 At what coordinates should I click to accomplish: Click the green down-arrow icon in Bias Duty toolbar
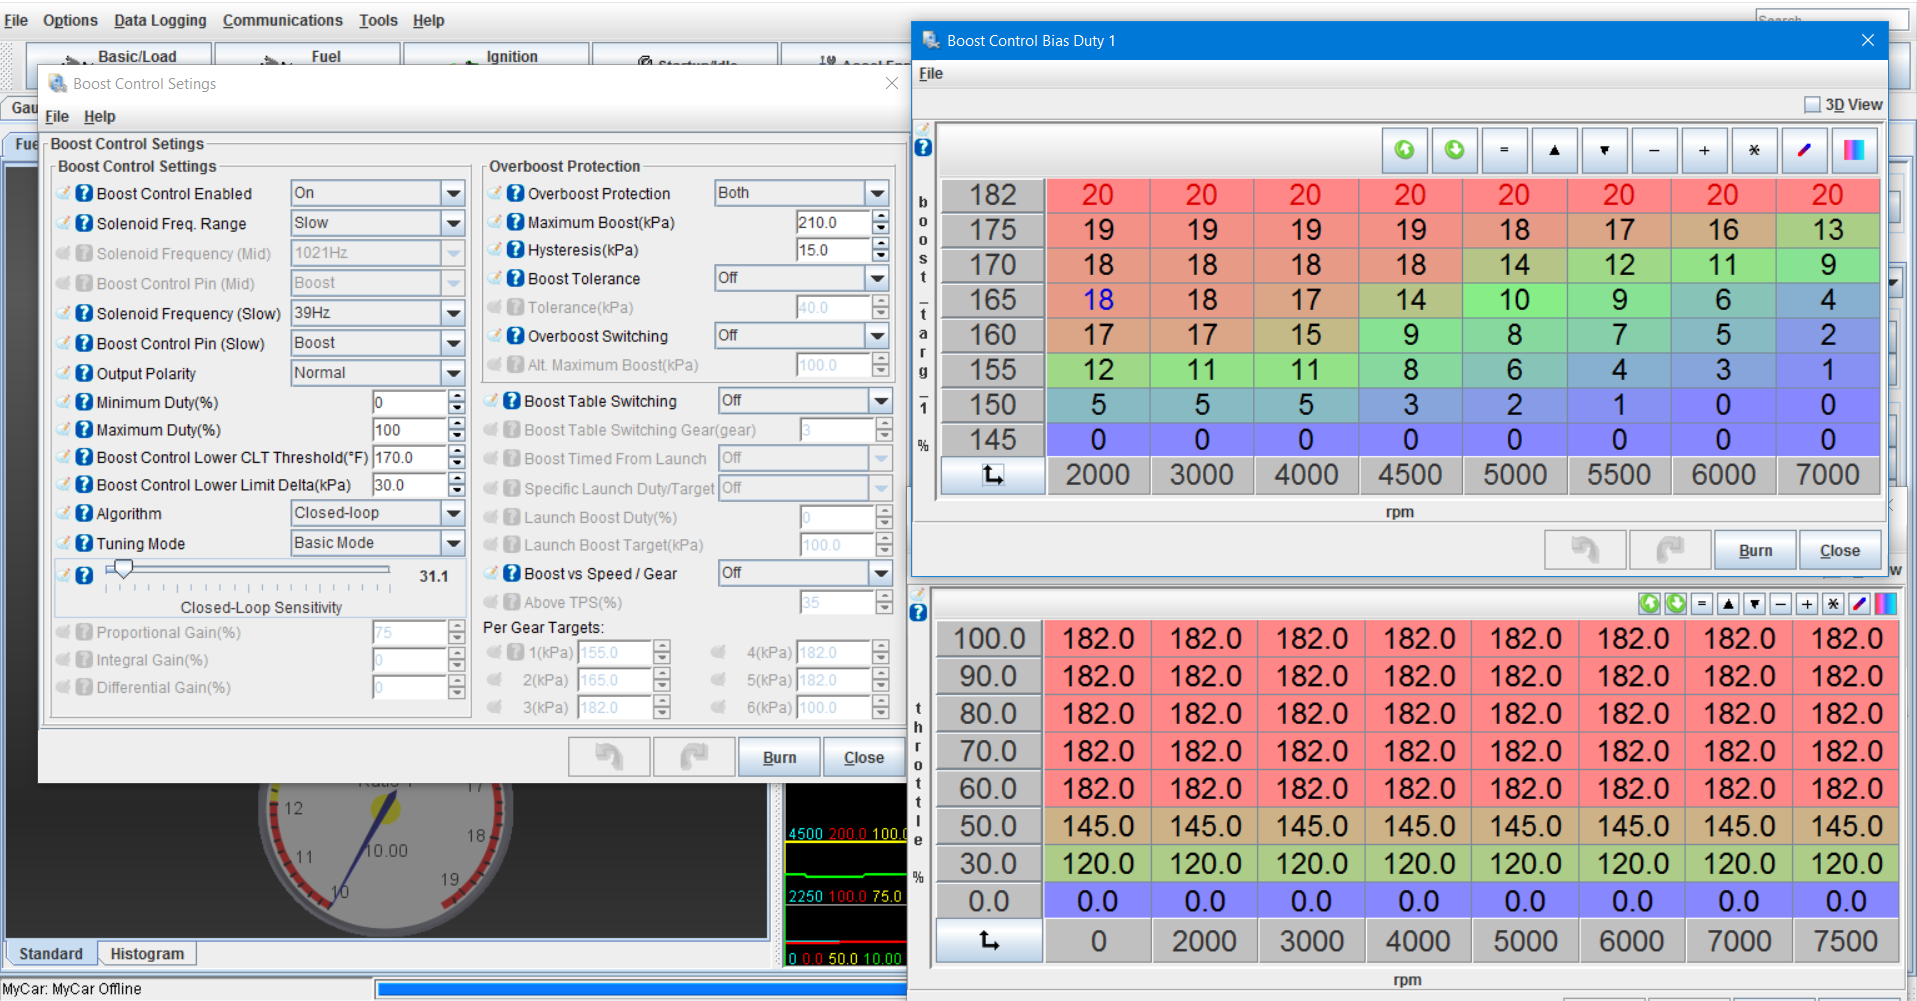click(x=1455, y=150)
